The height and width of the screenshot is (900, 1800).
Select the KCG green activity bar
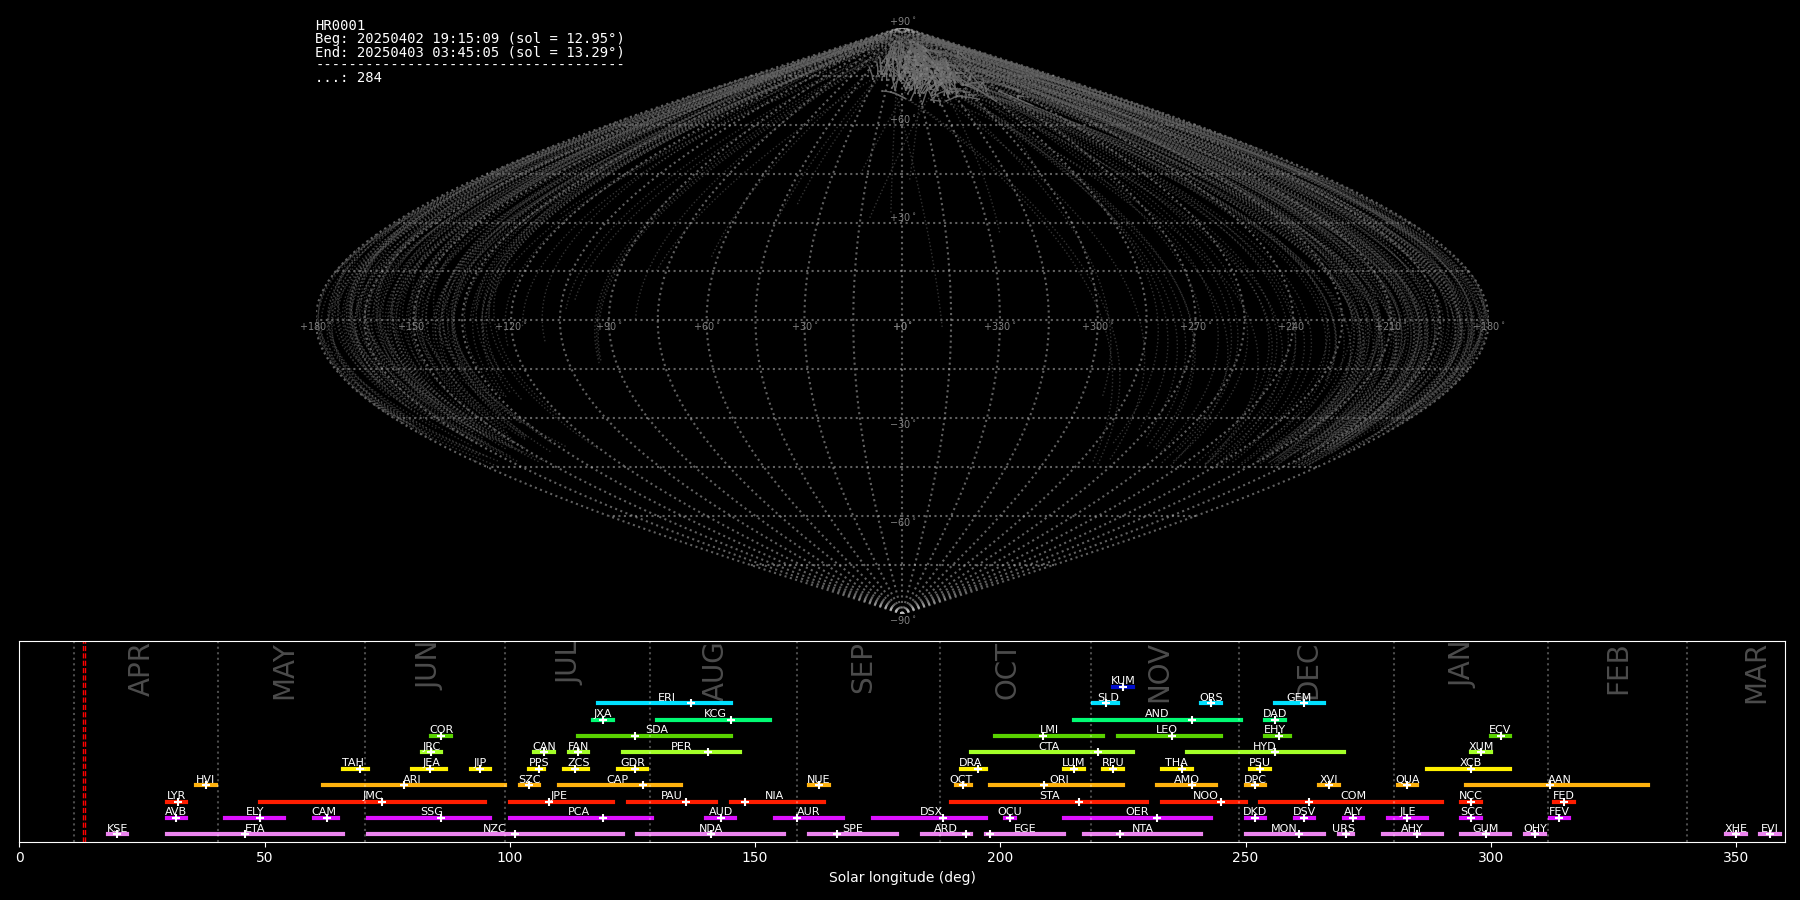click(713, 719)
